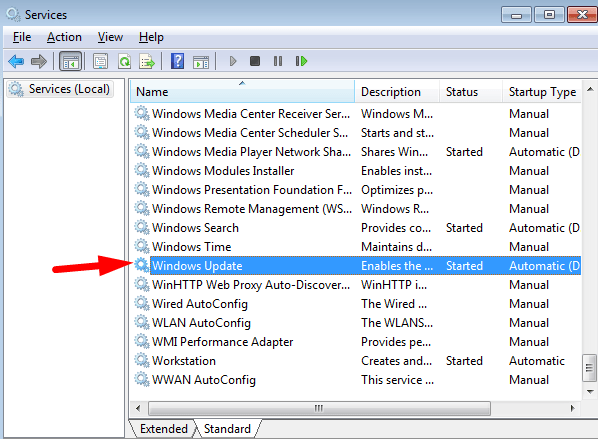598x439 pixels.
Task: Select the Windows Search service name
Action: tap(195, 228)
